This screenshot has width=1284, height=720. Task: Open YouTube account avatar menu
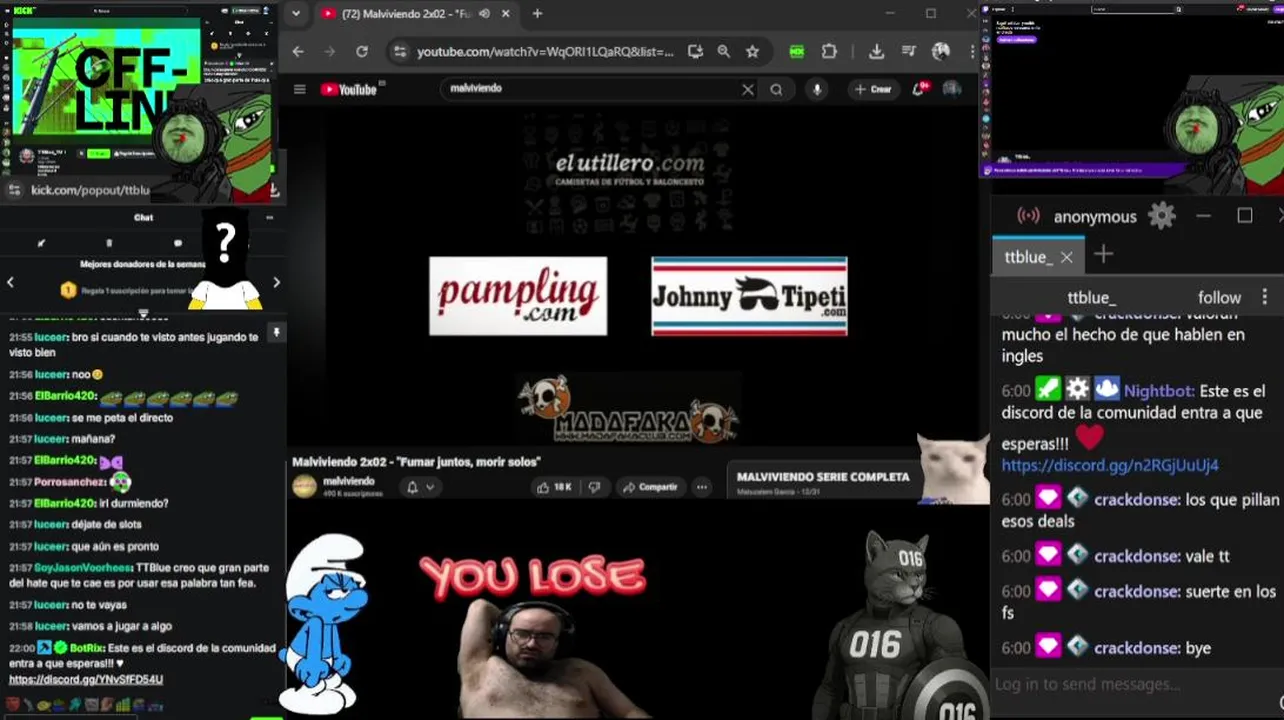[x=952, y=89]
